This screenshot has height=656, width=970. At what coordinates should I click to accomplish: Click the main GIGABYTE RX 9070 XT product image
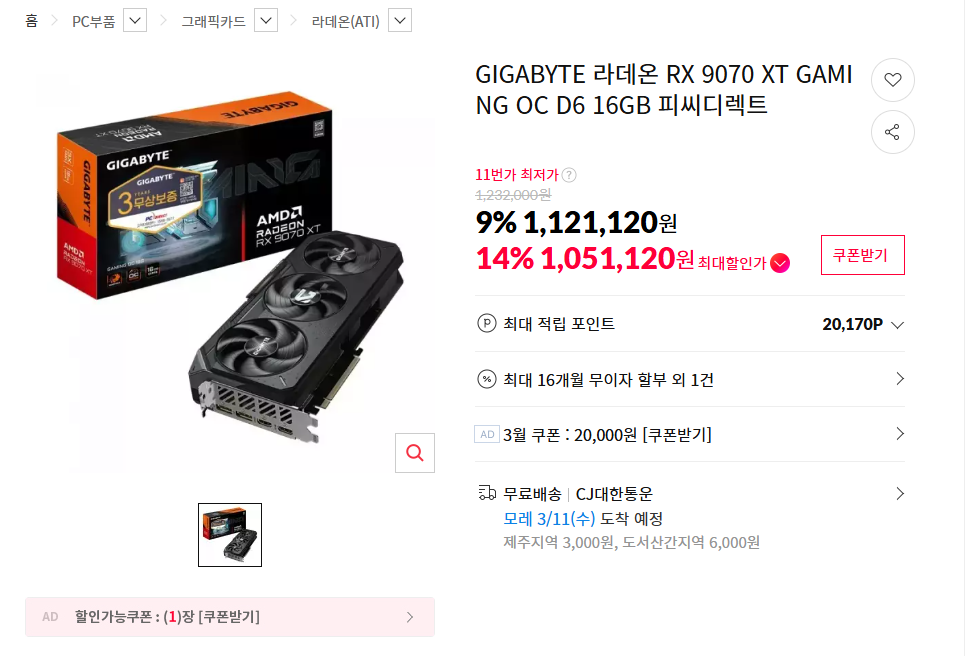[x=230, y=267]
